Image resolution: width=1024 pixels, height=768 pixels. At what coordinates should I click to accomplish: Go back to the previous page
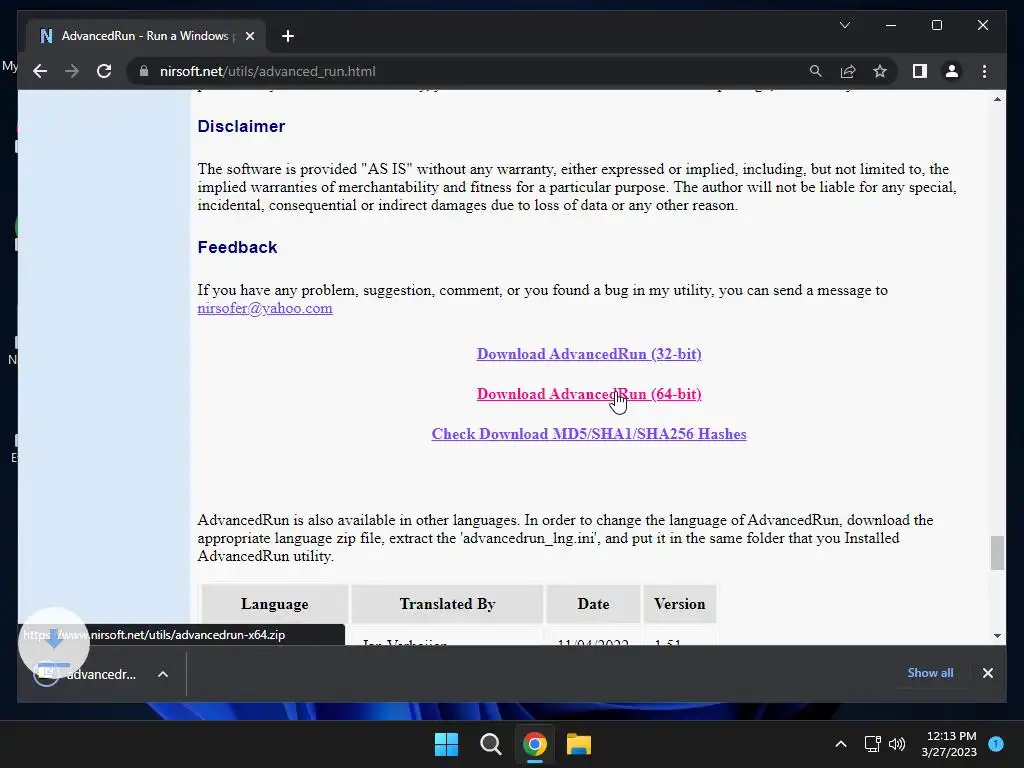[x=40, y=71]
